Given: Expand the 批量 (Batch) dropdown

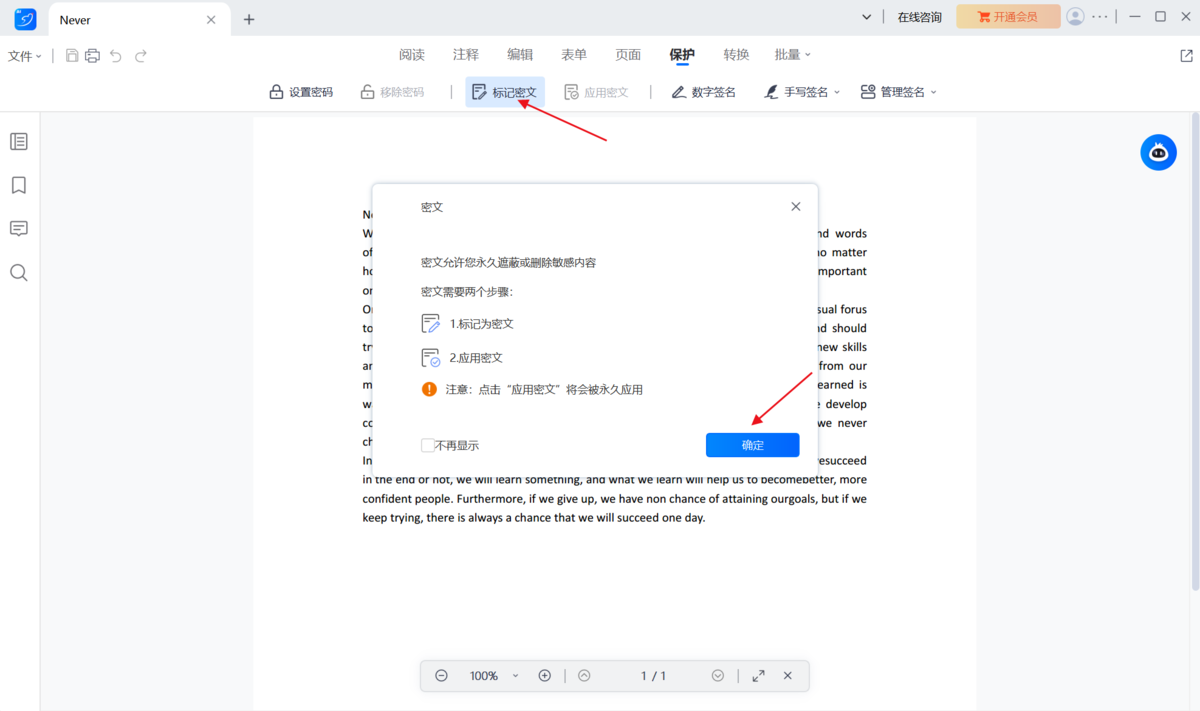Looking at the screenshot, I should click(x=791, y=54).
